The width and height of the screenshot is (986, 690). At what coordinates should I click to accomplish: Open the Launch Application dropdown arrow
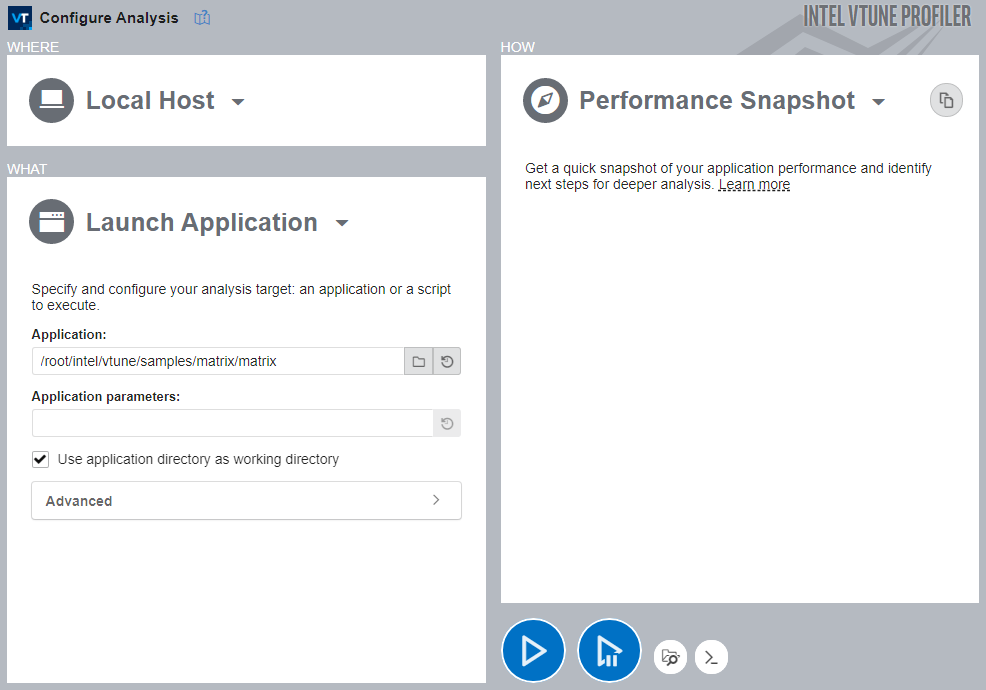pyautogui.click(x=342, y=224)
